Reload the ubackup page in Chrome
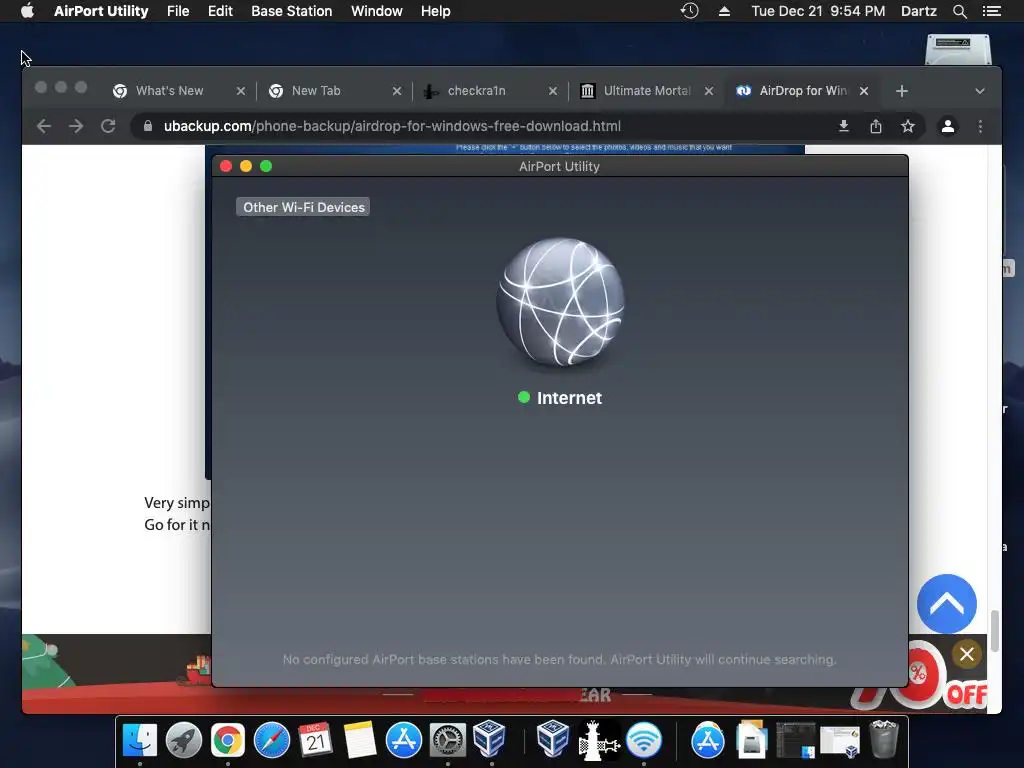This screenshot has height=768, width=1024. click(x=108, y=126)
